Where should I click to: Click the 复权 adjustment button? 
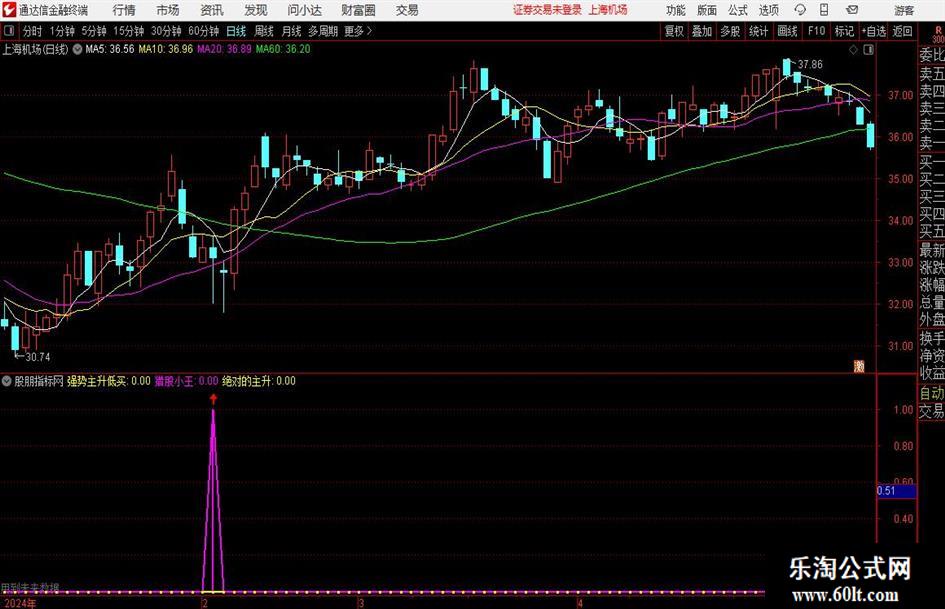[x=674, y=31]
